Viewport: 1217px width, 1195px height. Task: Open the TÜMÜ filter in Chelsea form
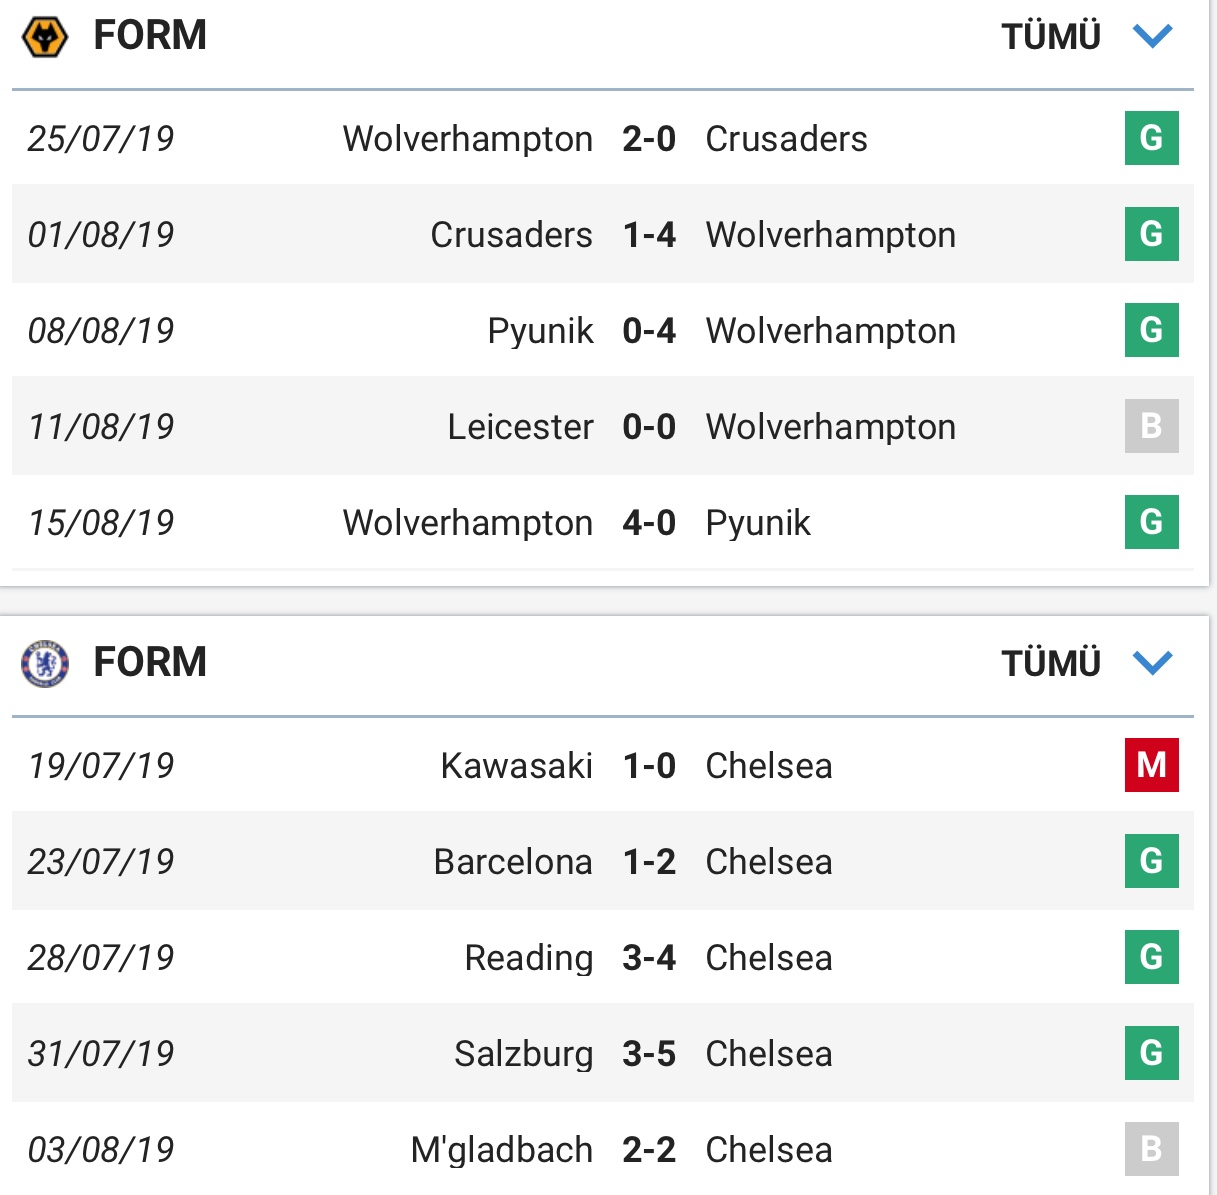point(1051,663)
